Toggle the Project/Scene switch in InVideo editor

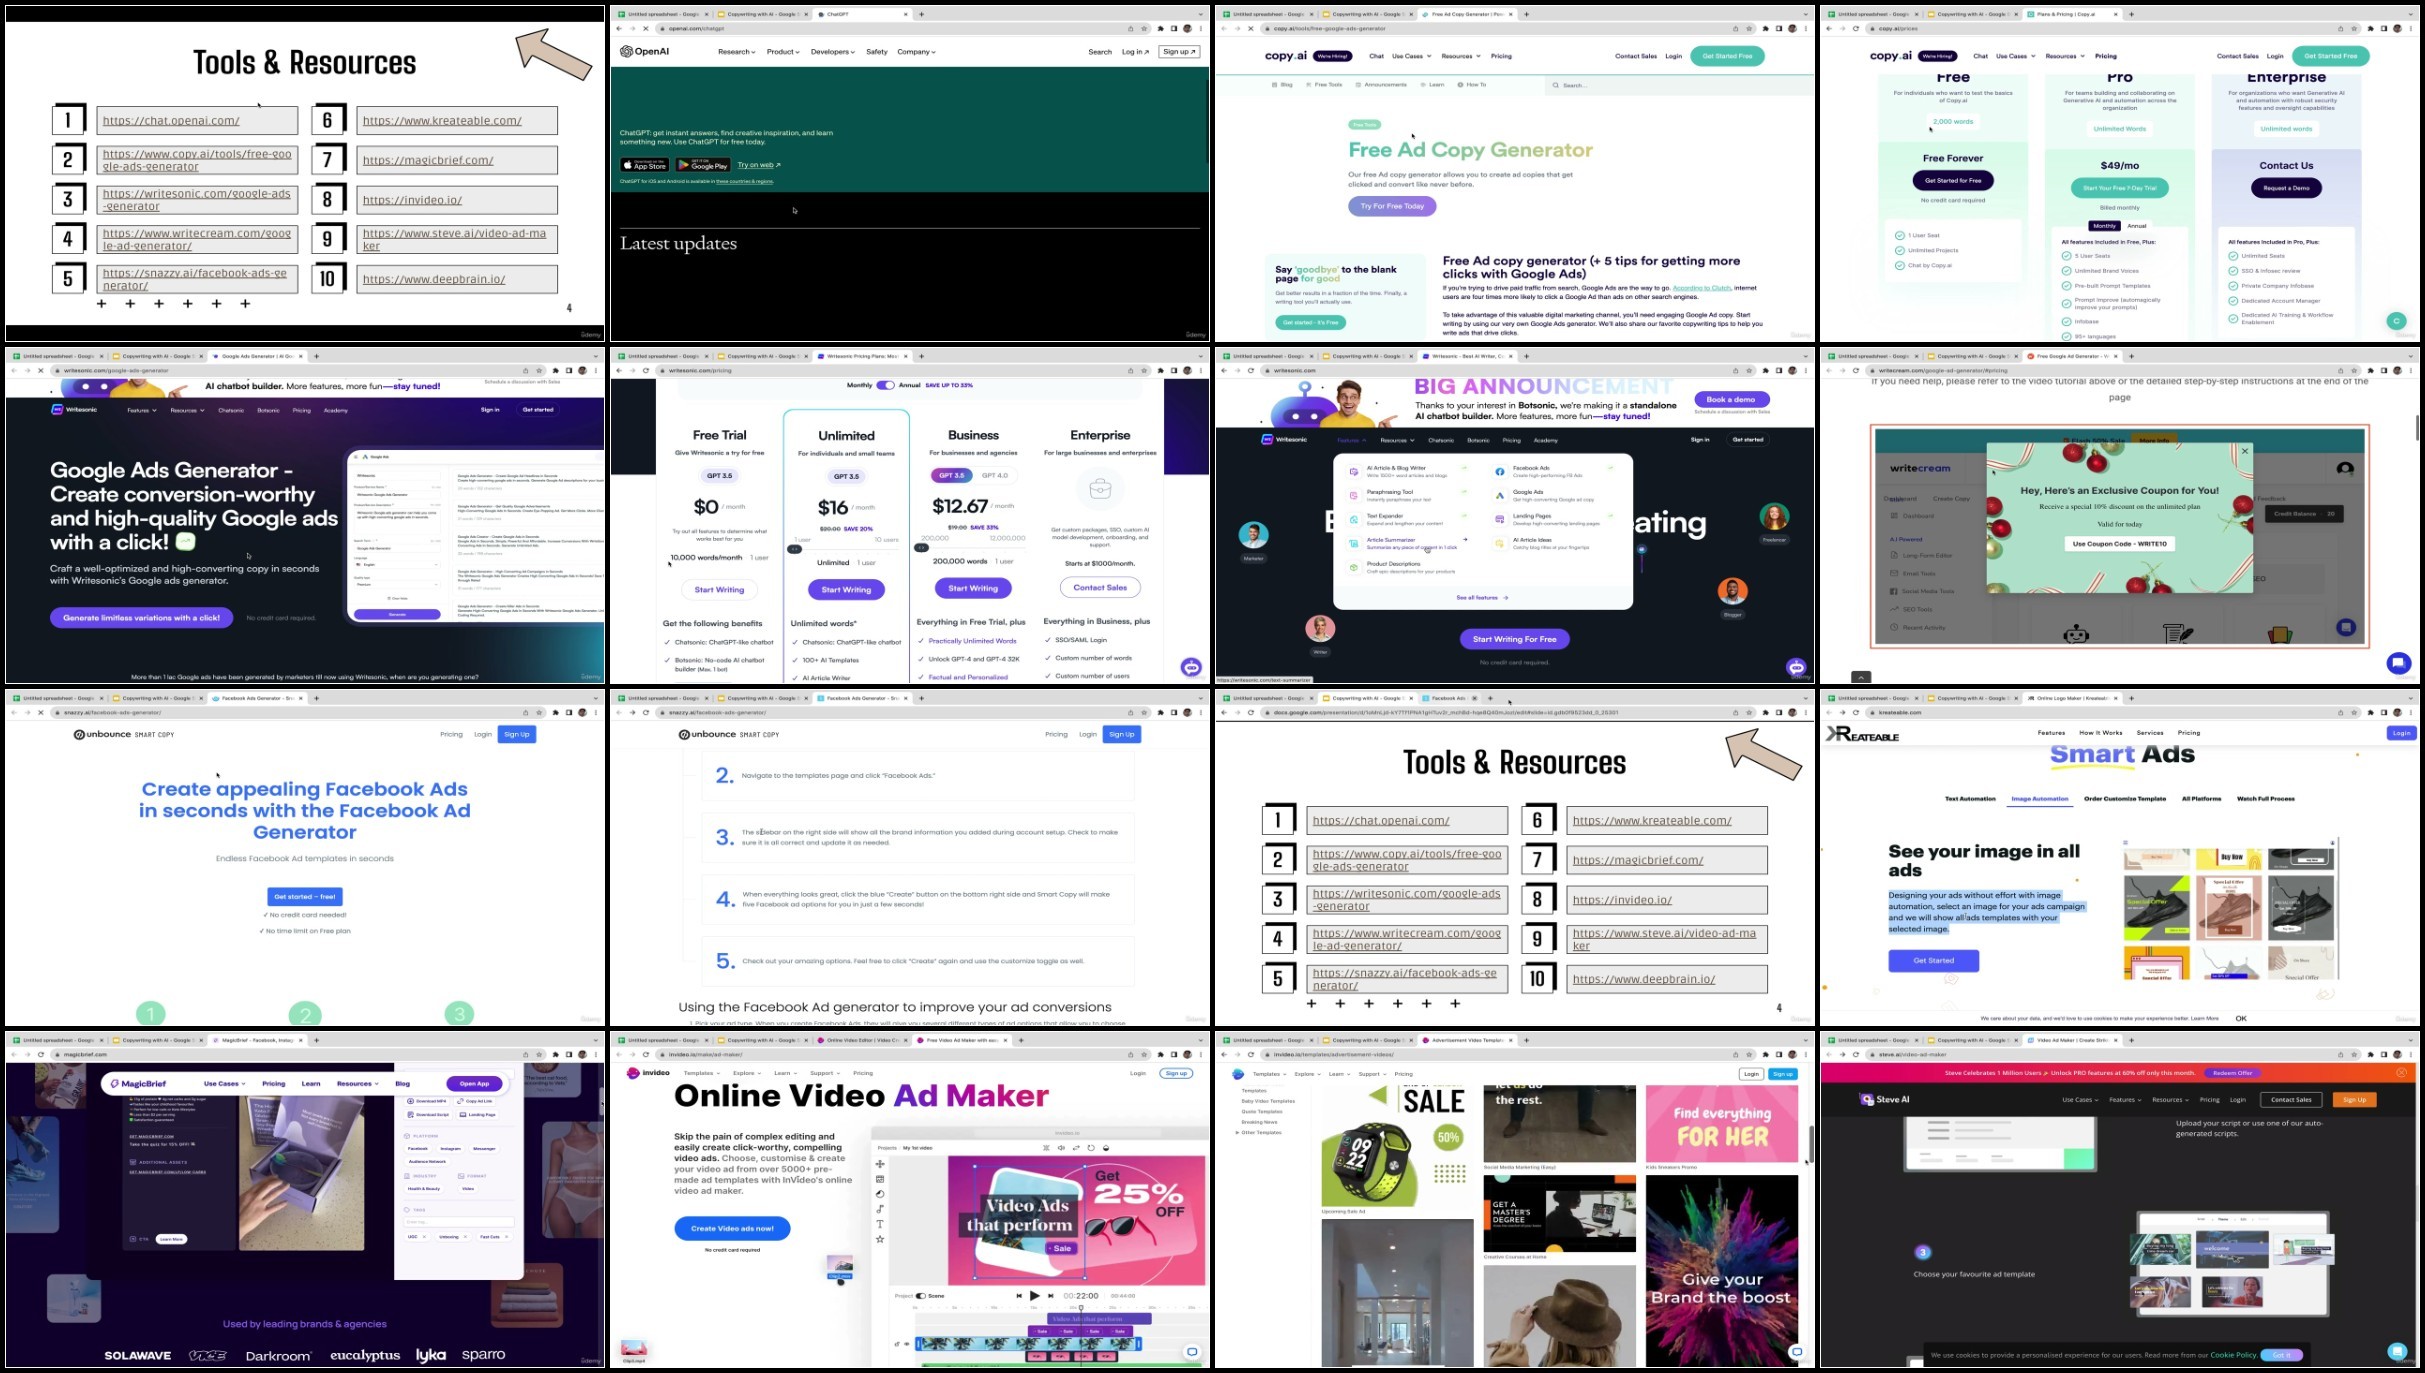(x=921, y=1295)
